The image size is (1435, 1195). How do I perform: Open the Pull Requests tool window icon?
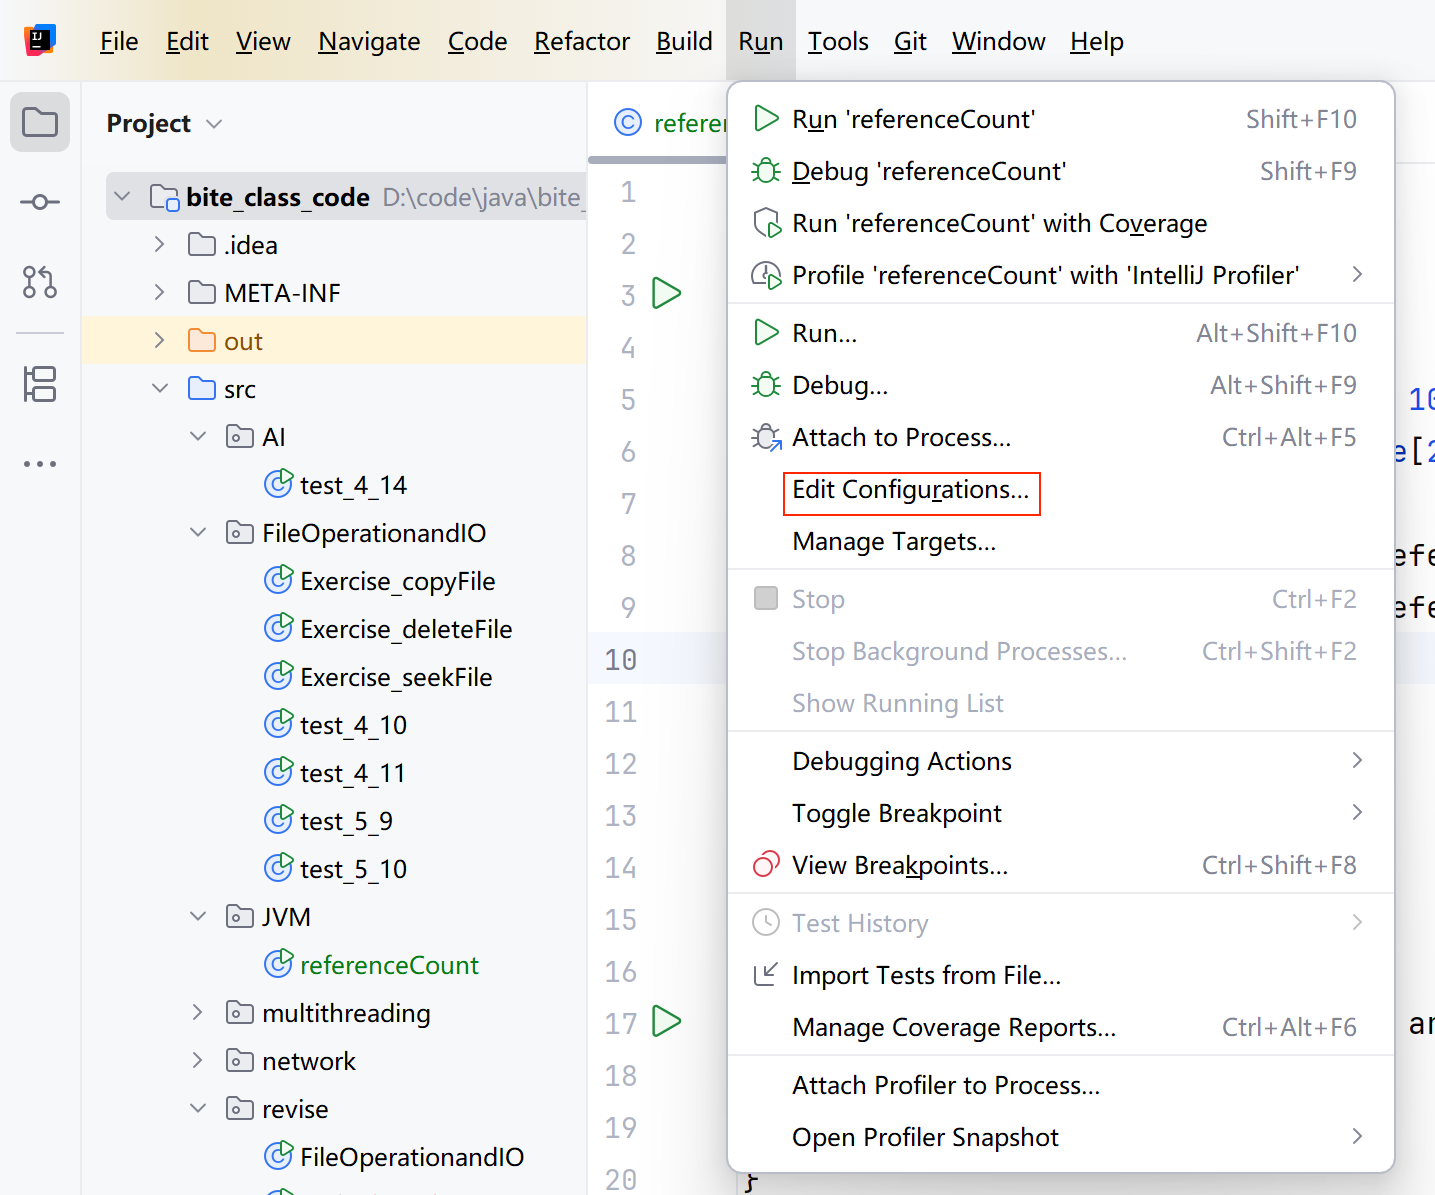pos(40,282)
